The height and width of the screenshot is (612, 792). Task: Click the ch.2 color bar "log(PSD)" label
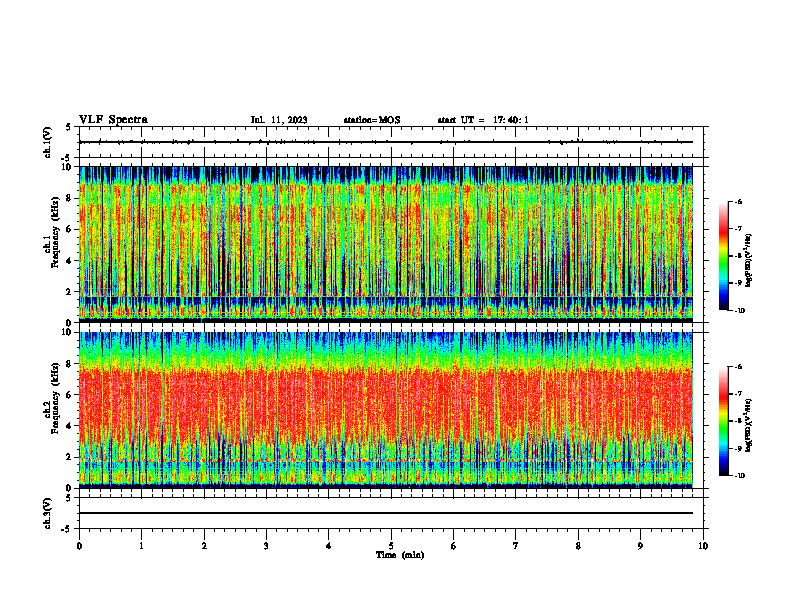749,425
